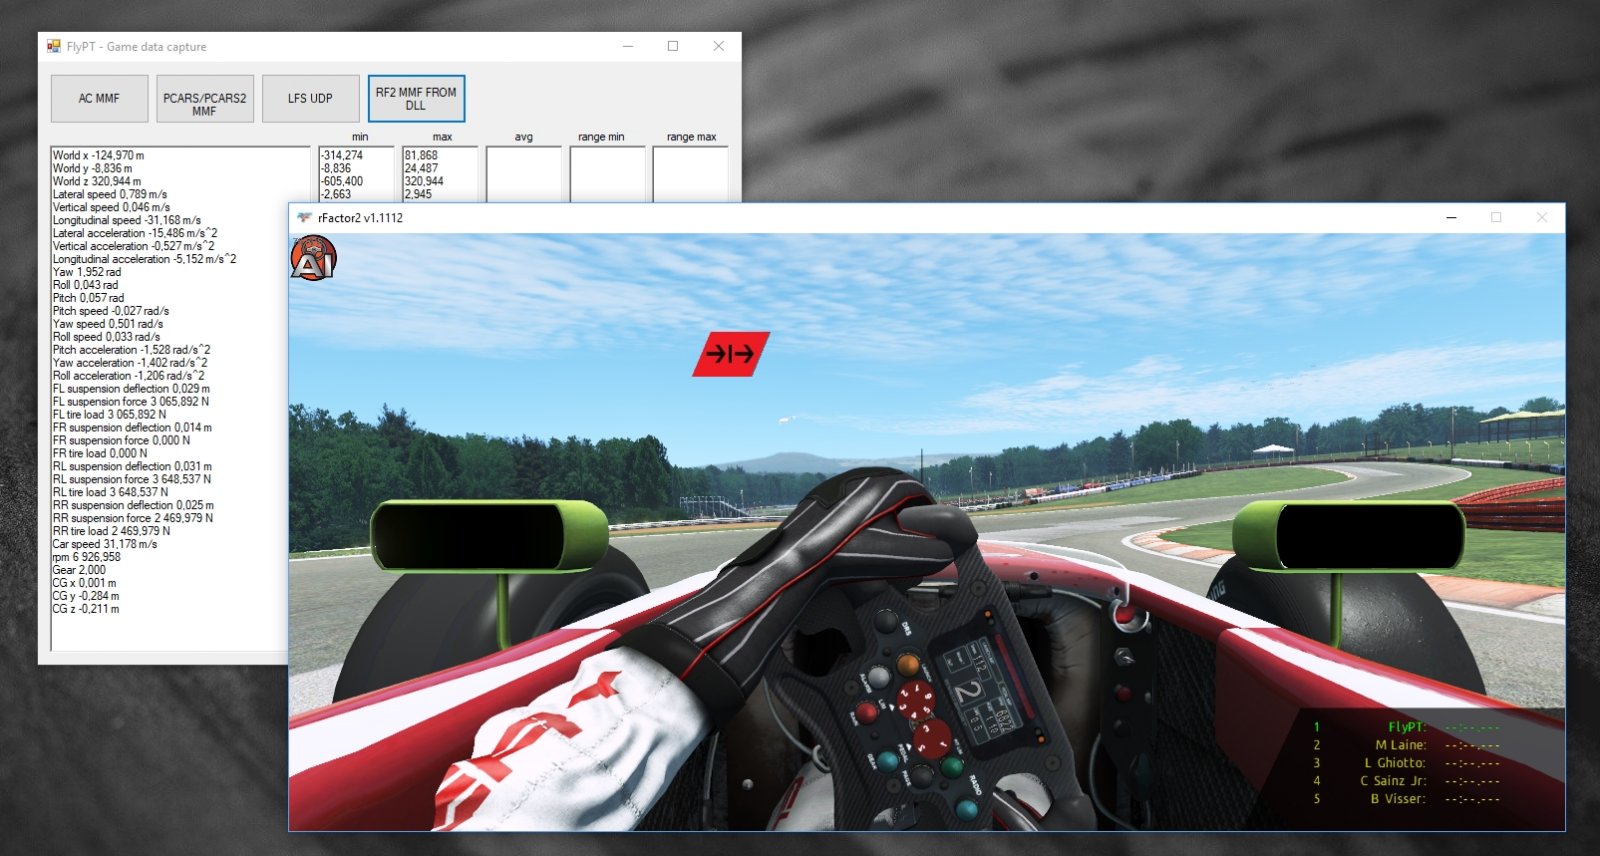Viewport: 1600px width, 856px height.
Task: Select the 'RR suspension force 2 469,979 N' row
Action: (133, 519)
